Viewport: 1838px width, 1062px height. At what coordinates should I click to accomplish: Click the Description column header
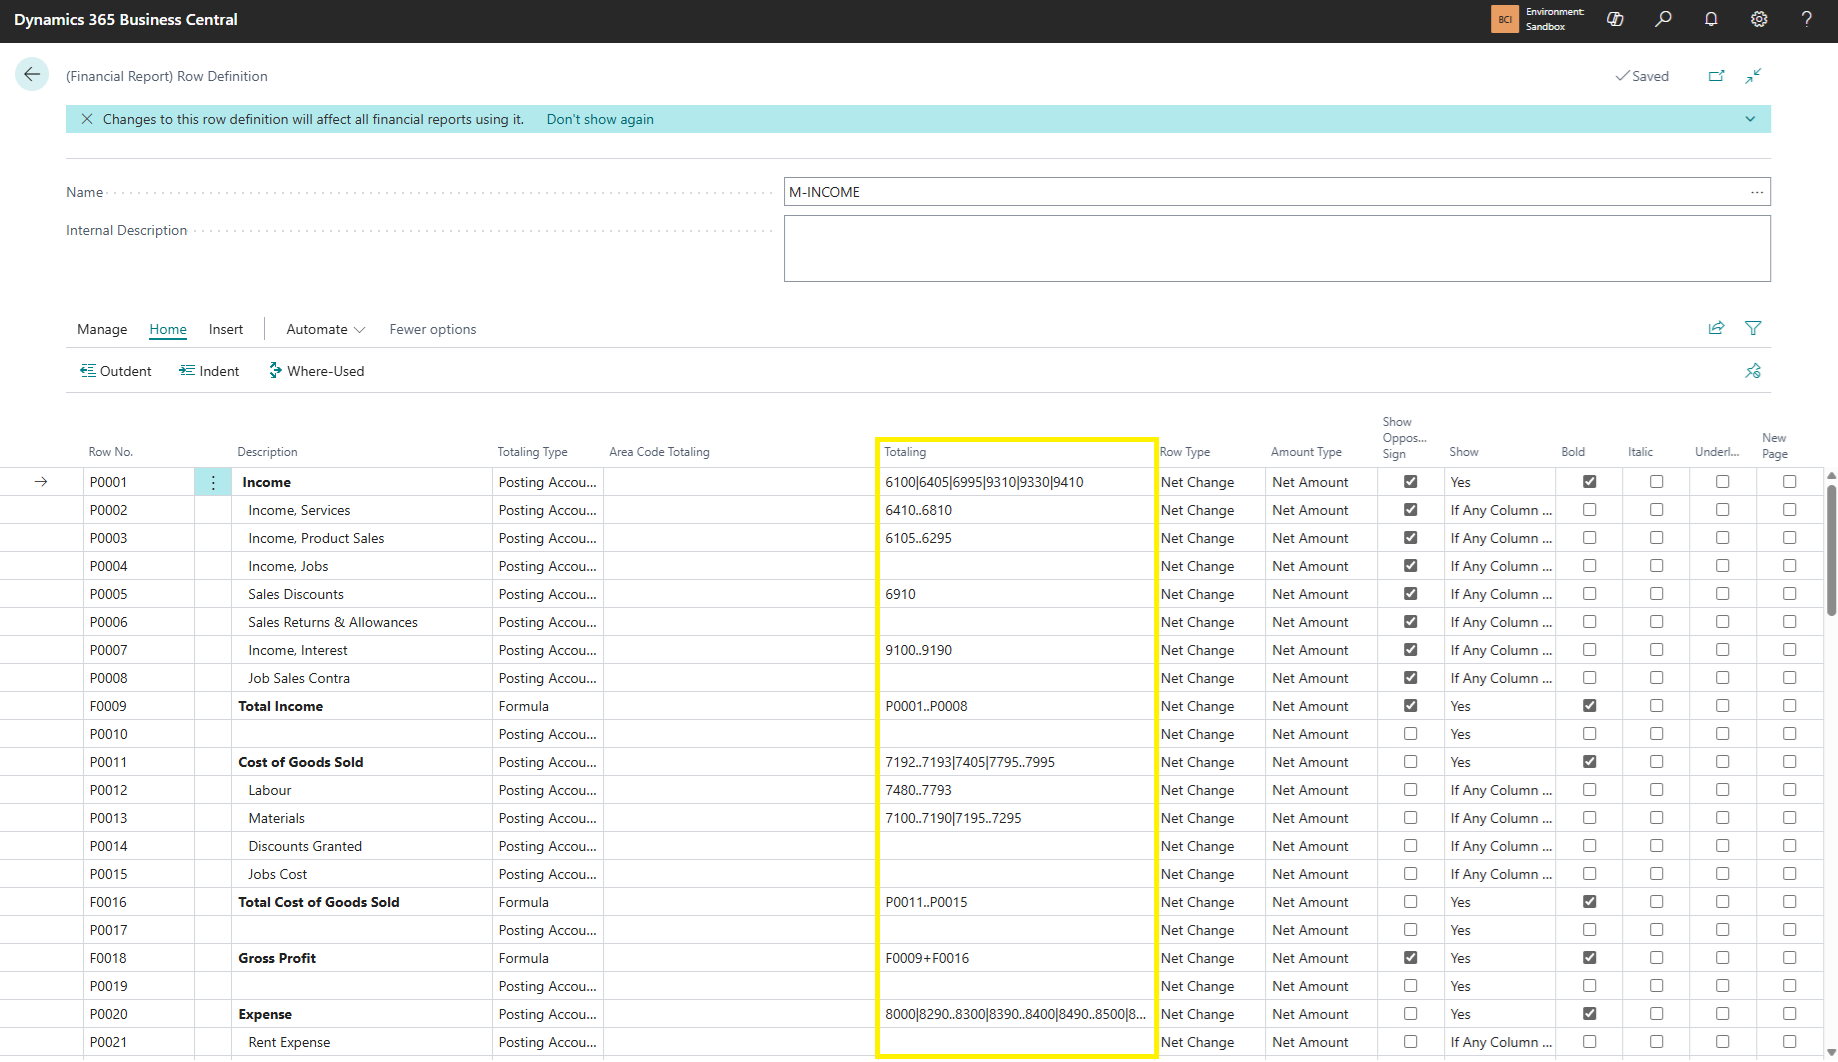(268, 452)
